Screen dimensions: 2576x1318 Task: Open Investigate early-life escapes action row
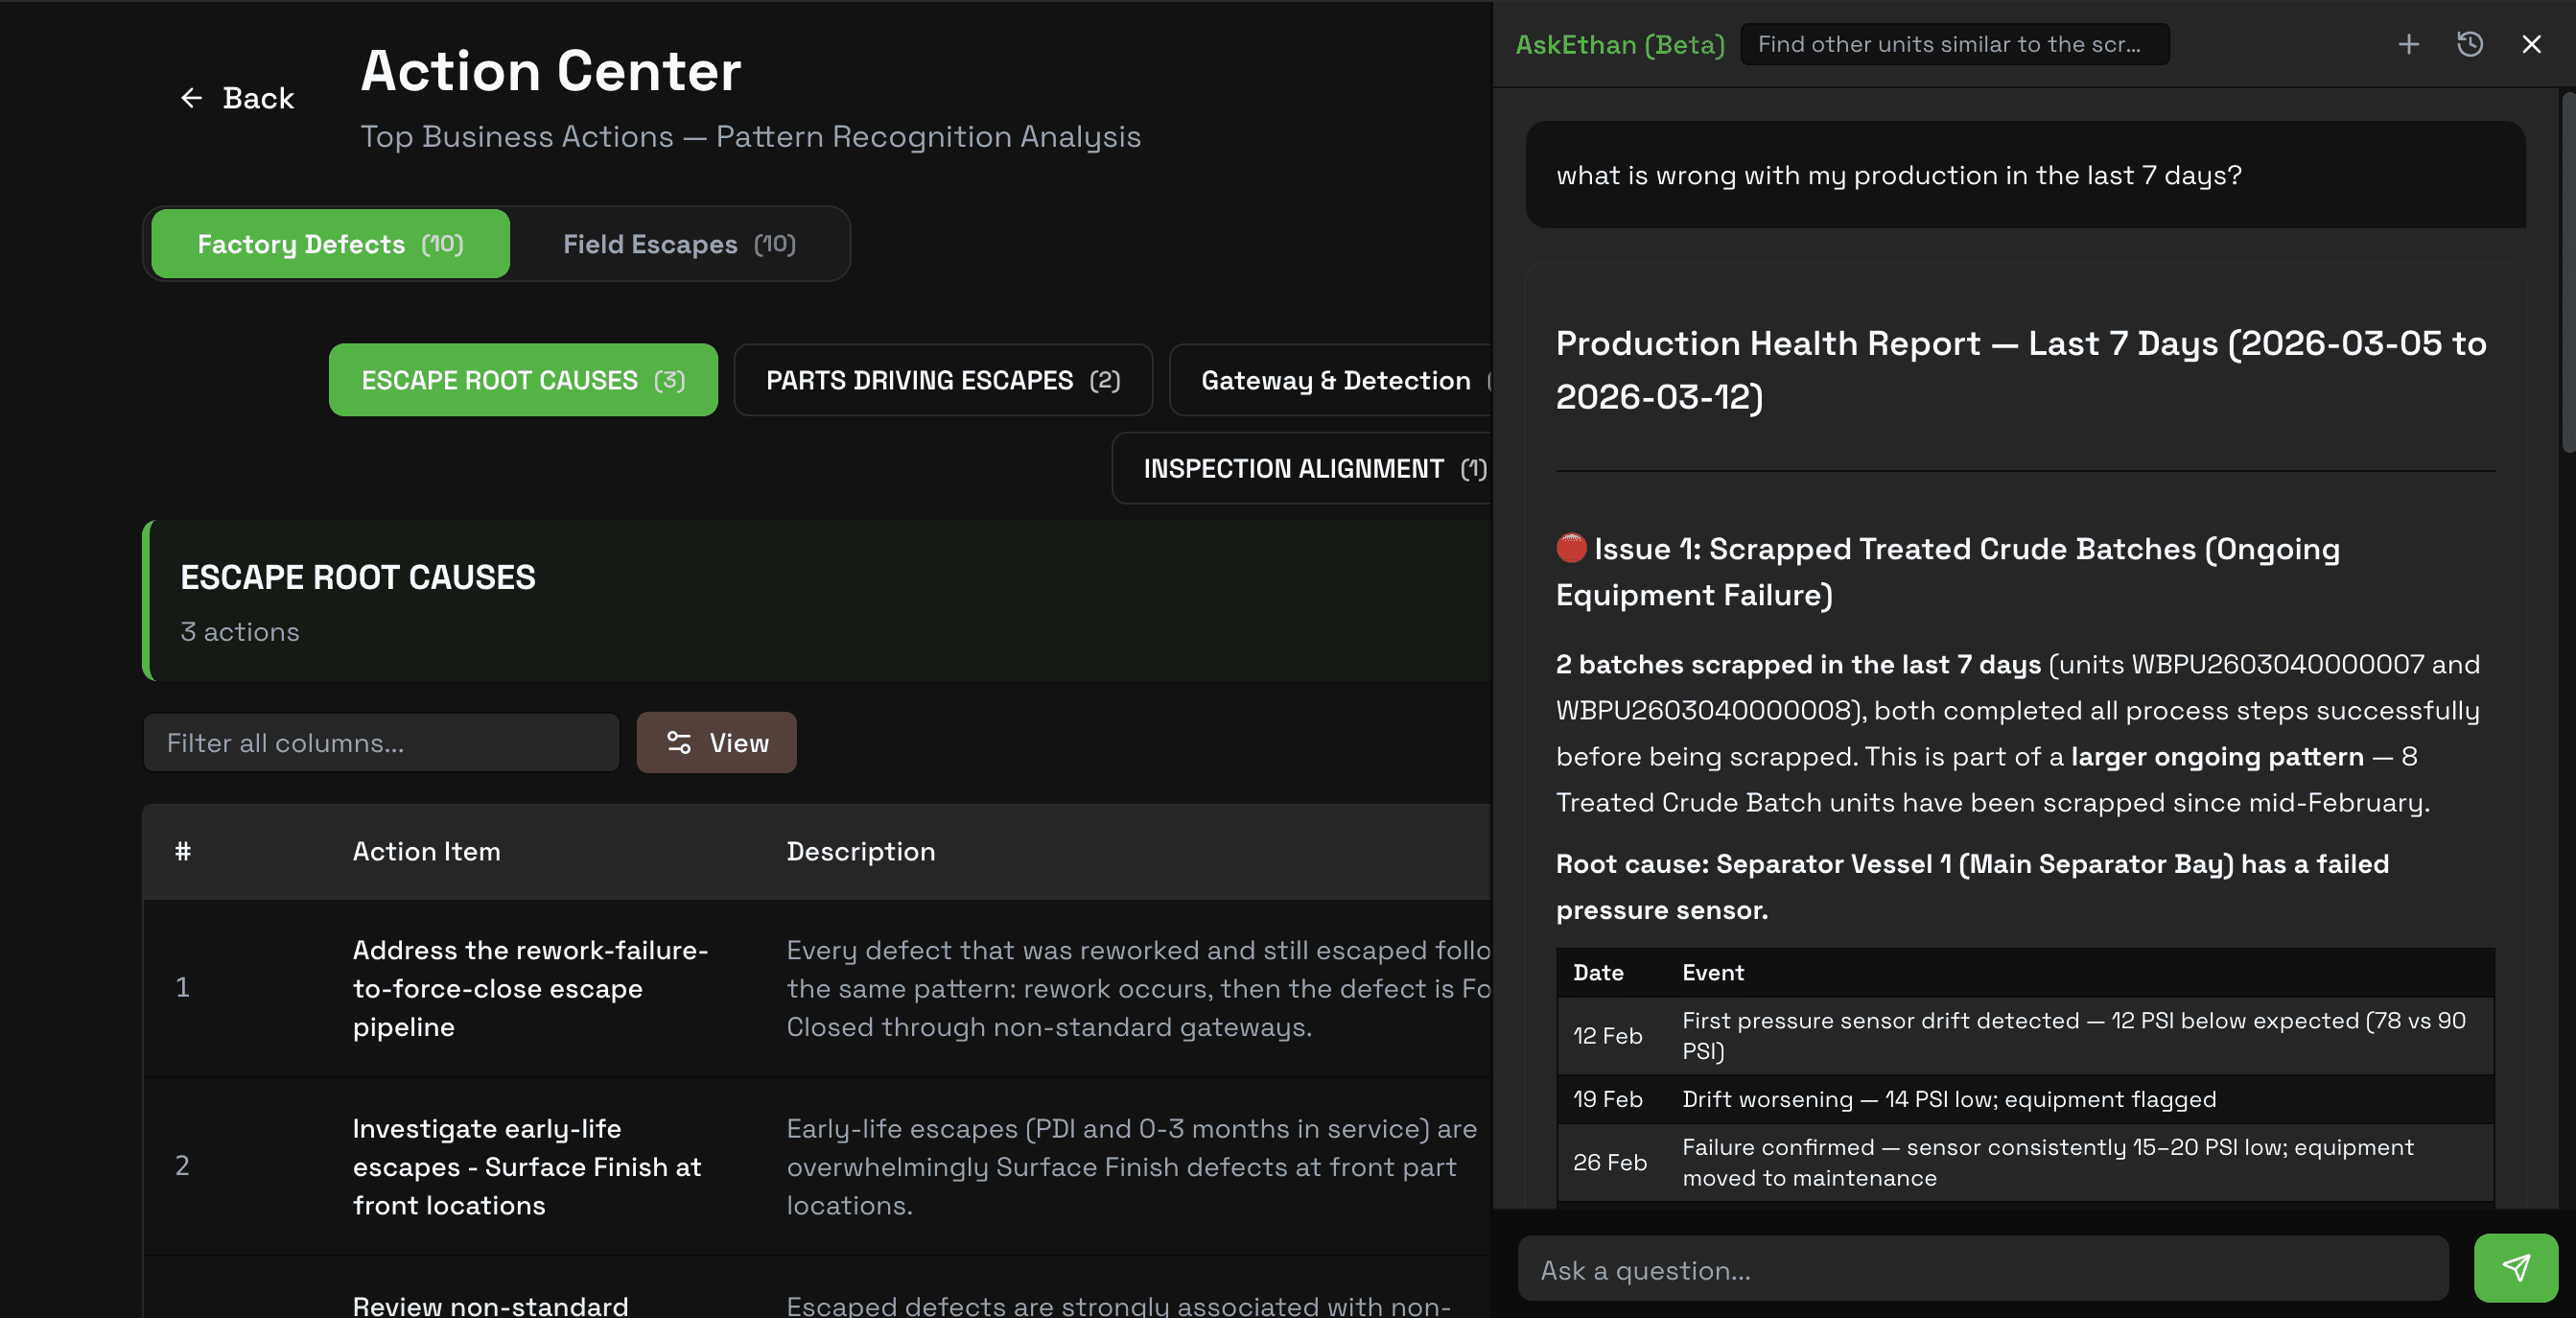pos(527,1166)
